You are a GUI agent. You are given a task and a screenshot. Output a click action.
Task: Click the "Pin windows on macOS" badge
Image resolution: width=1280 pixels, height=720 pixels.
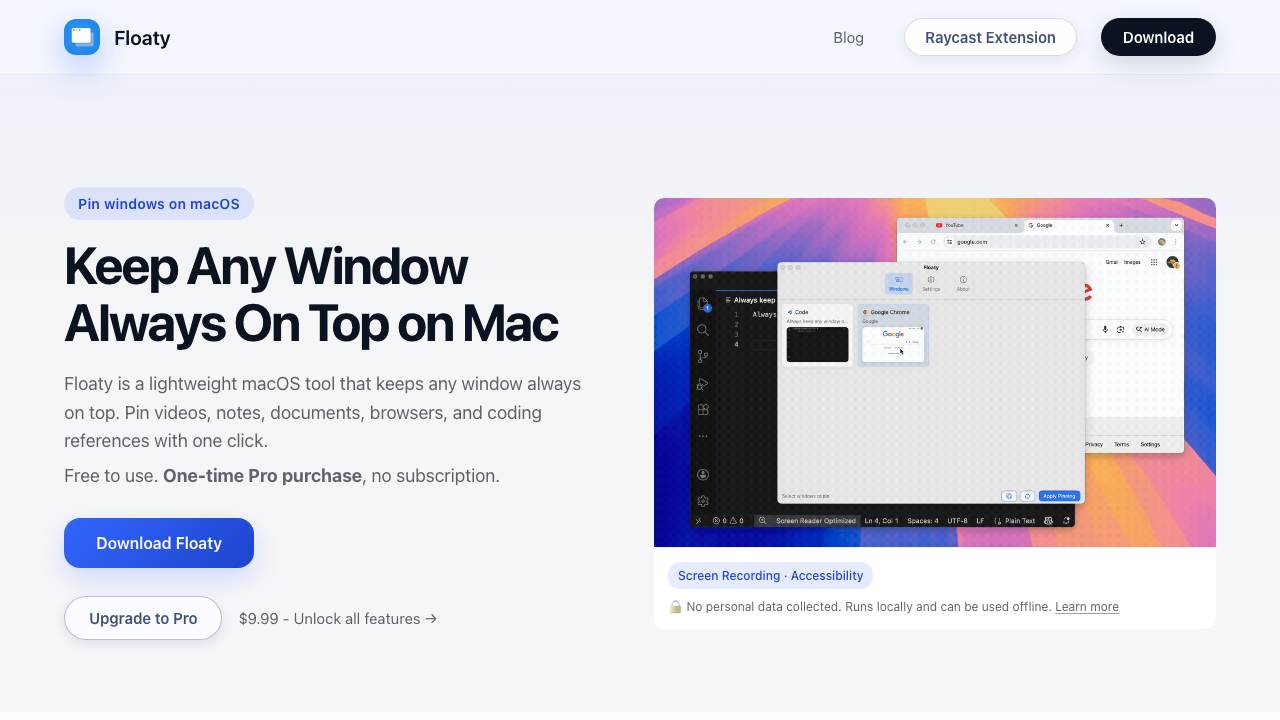click(159, 204)
